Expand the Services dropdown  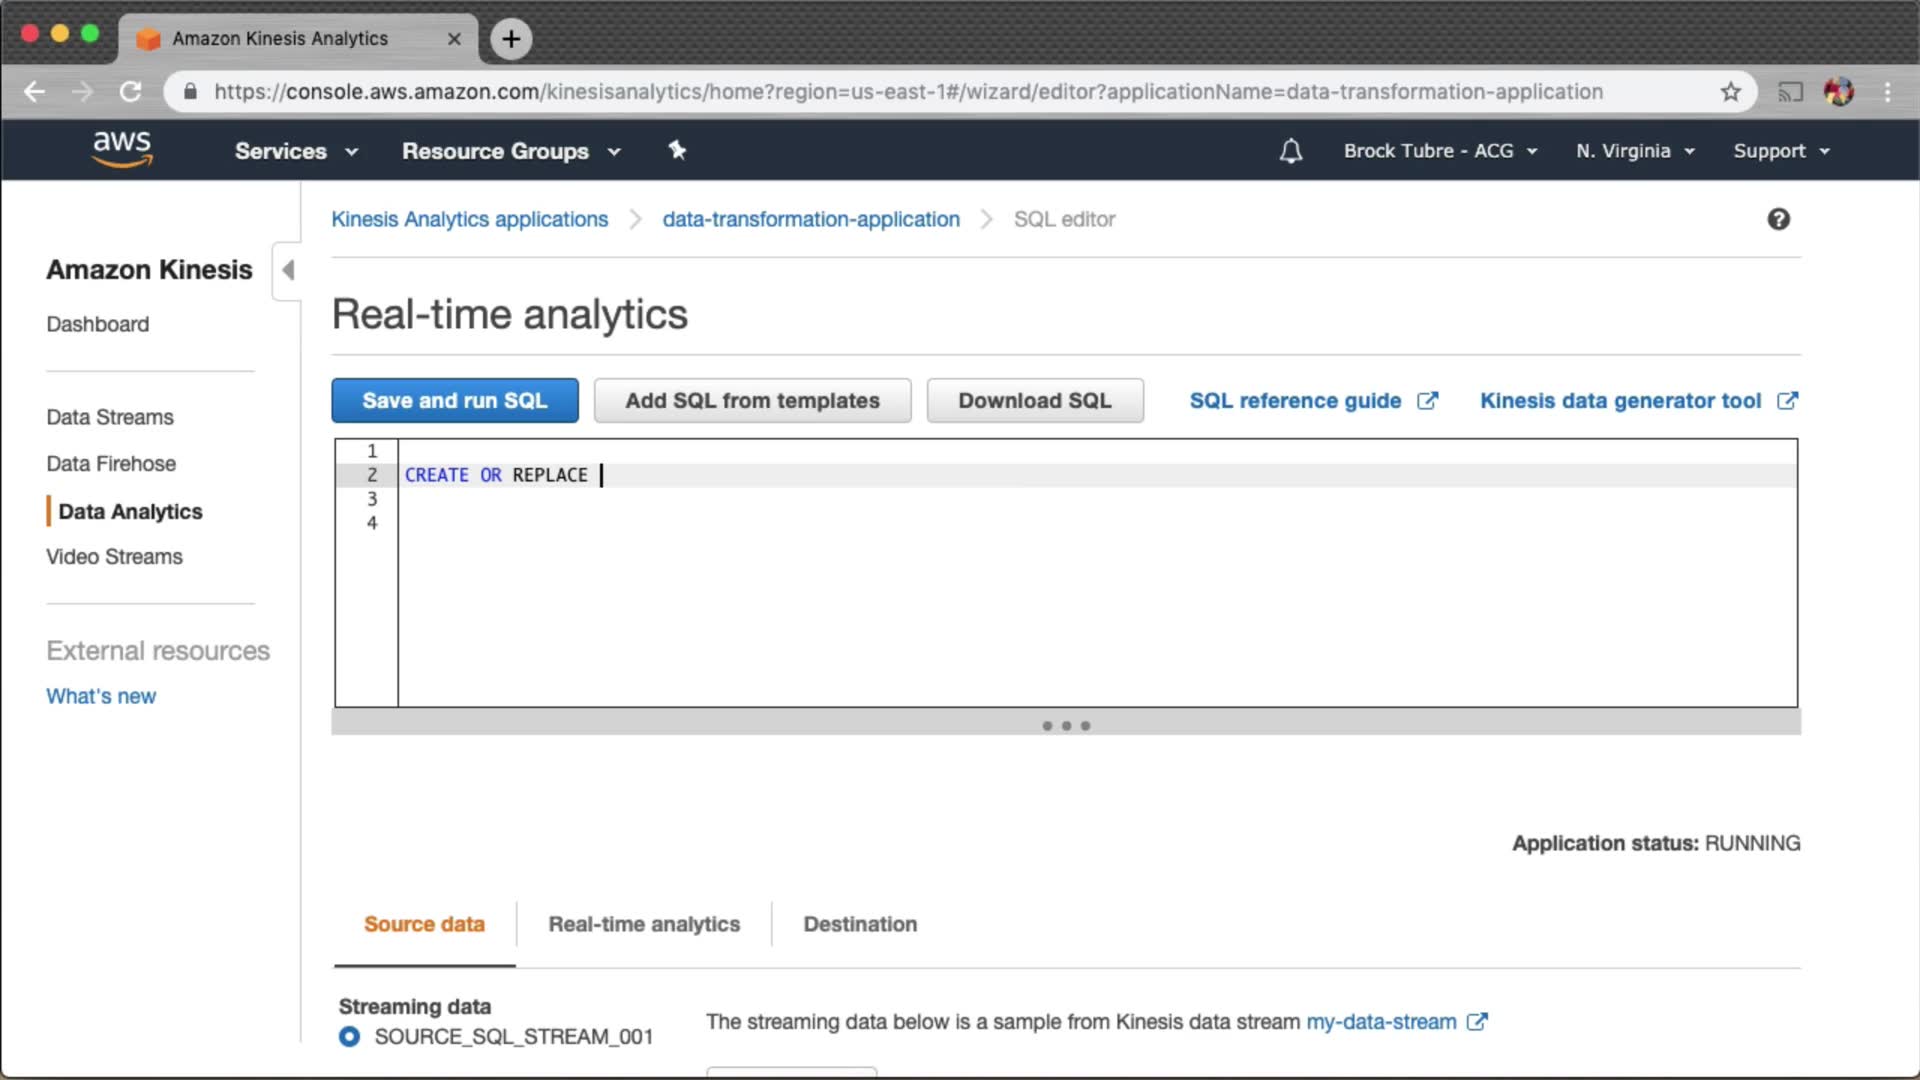pyautogui.click(x=296, y=151)
